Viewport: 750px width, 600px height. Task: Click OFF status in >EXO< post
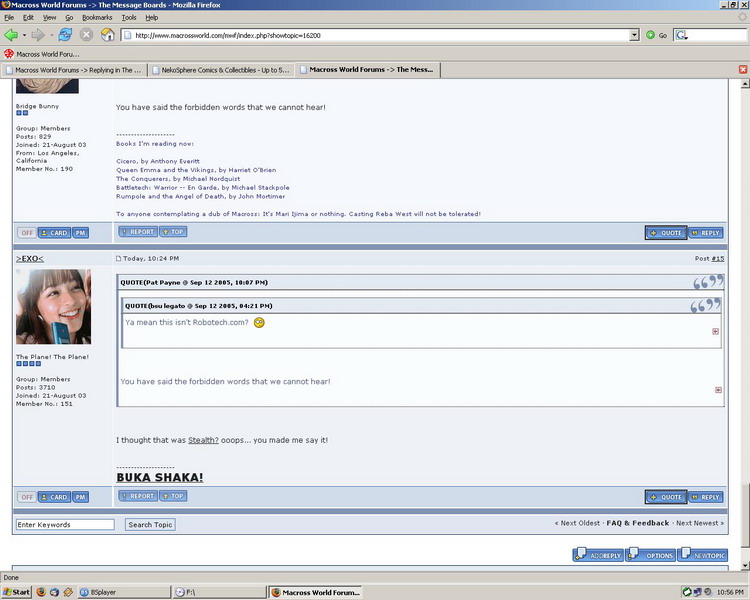[x=27, y=497]
